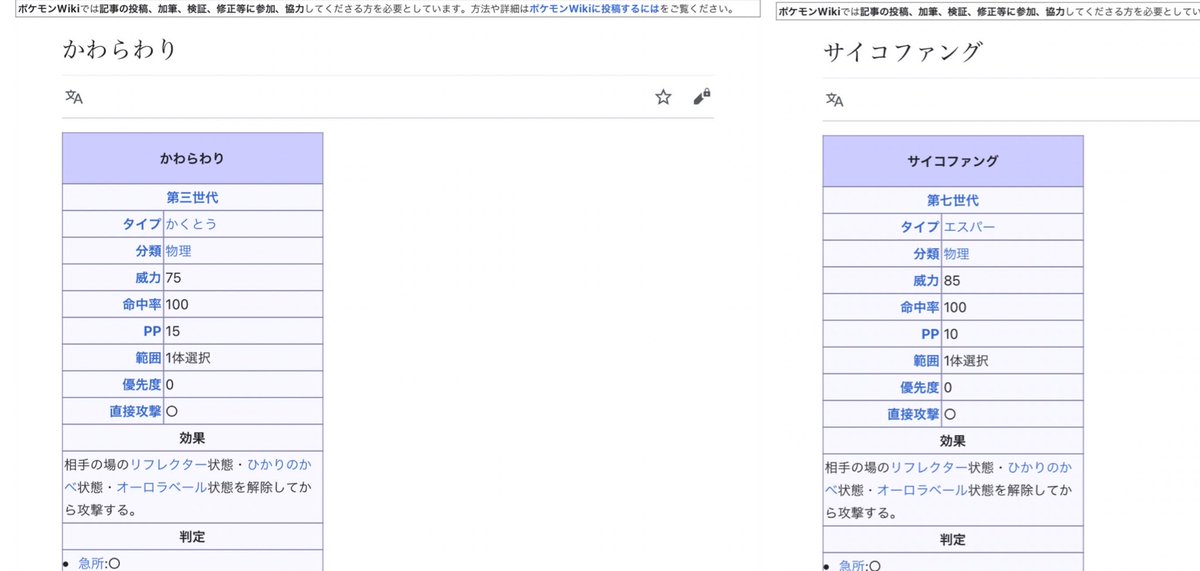Open 急所 link in the サイコファング table

click(x=852, y=566)
